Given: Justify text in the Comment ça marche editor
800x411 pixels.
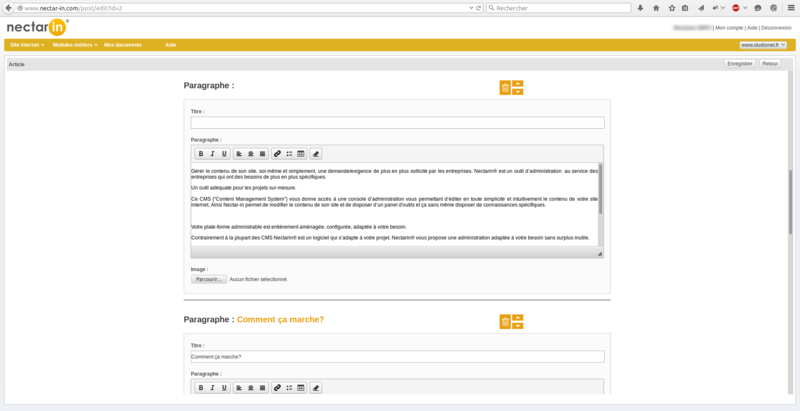Looking at the screenshot, I should [x=262, y=388].
